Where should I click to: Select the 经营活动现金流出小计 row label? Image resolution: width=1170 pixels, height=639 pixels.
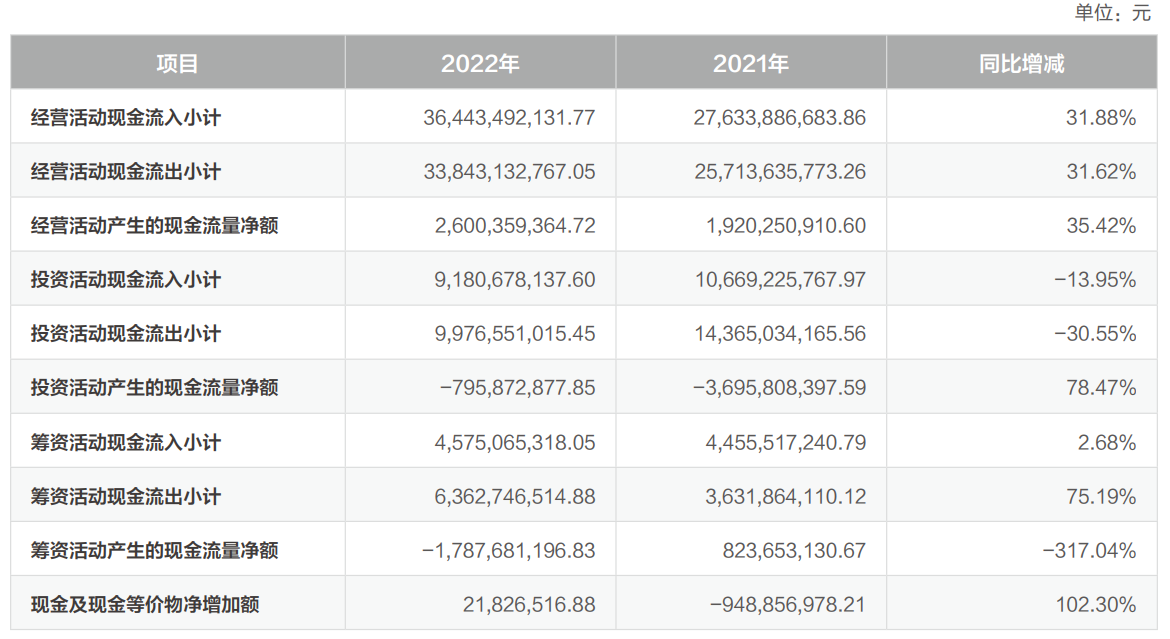(x=126, y=172)
